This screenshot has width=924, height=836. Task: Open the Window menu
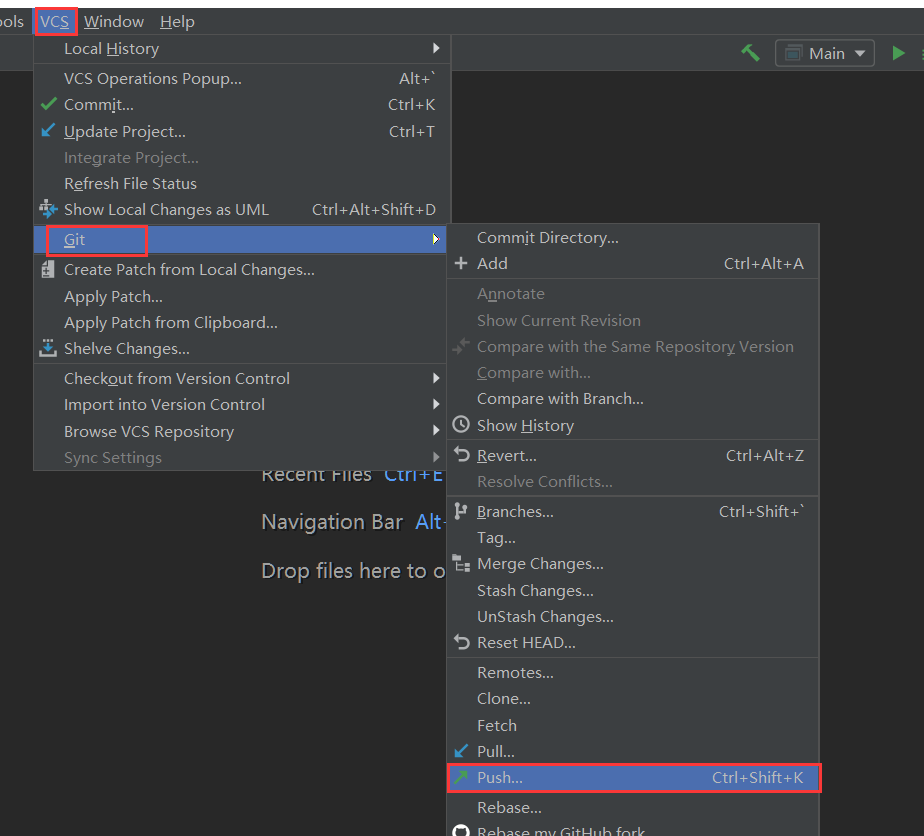coord(114,22)
